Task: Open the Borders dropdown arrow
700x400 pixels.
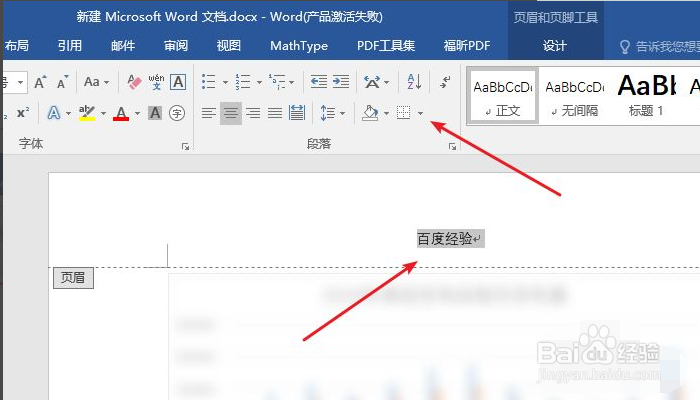Action: [x=420, y=113]
